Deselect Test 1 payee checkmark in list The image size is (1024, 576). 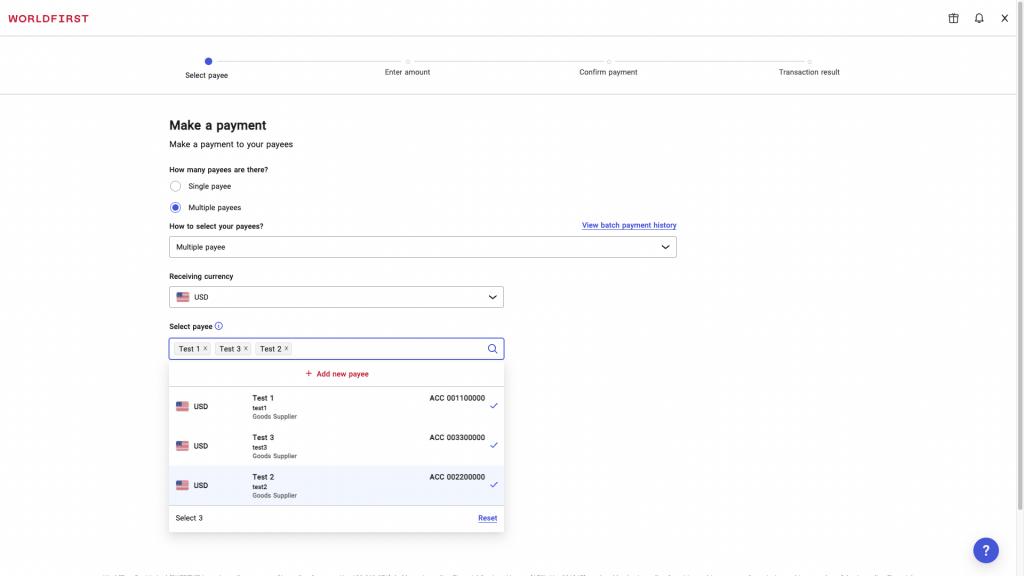point(494,406)
